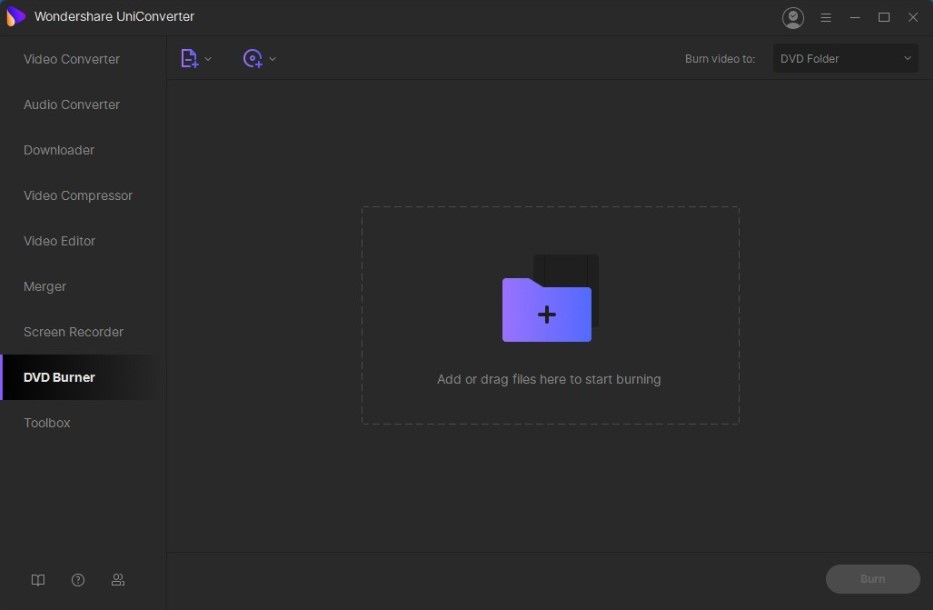Click 'Add or drag files here' text

(x=549, y=379)
